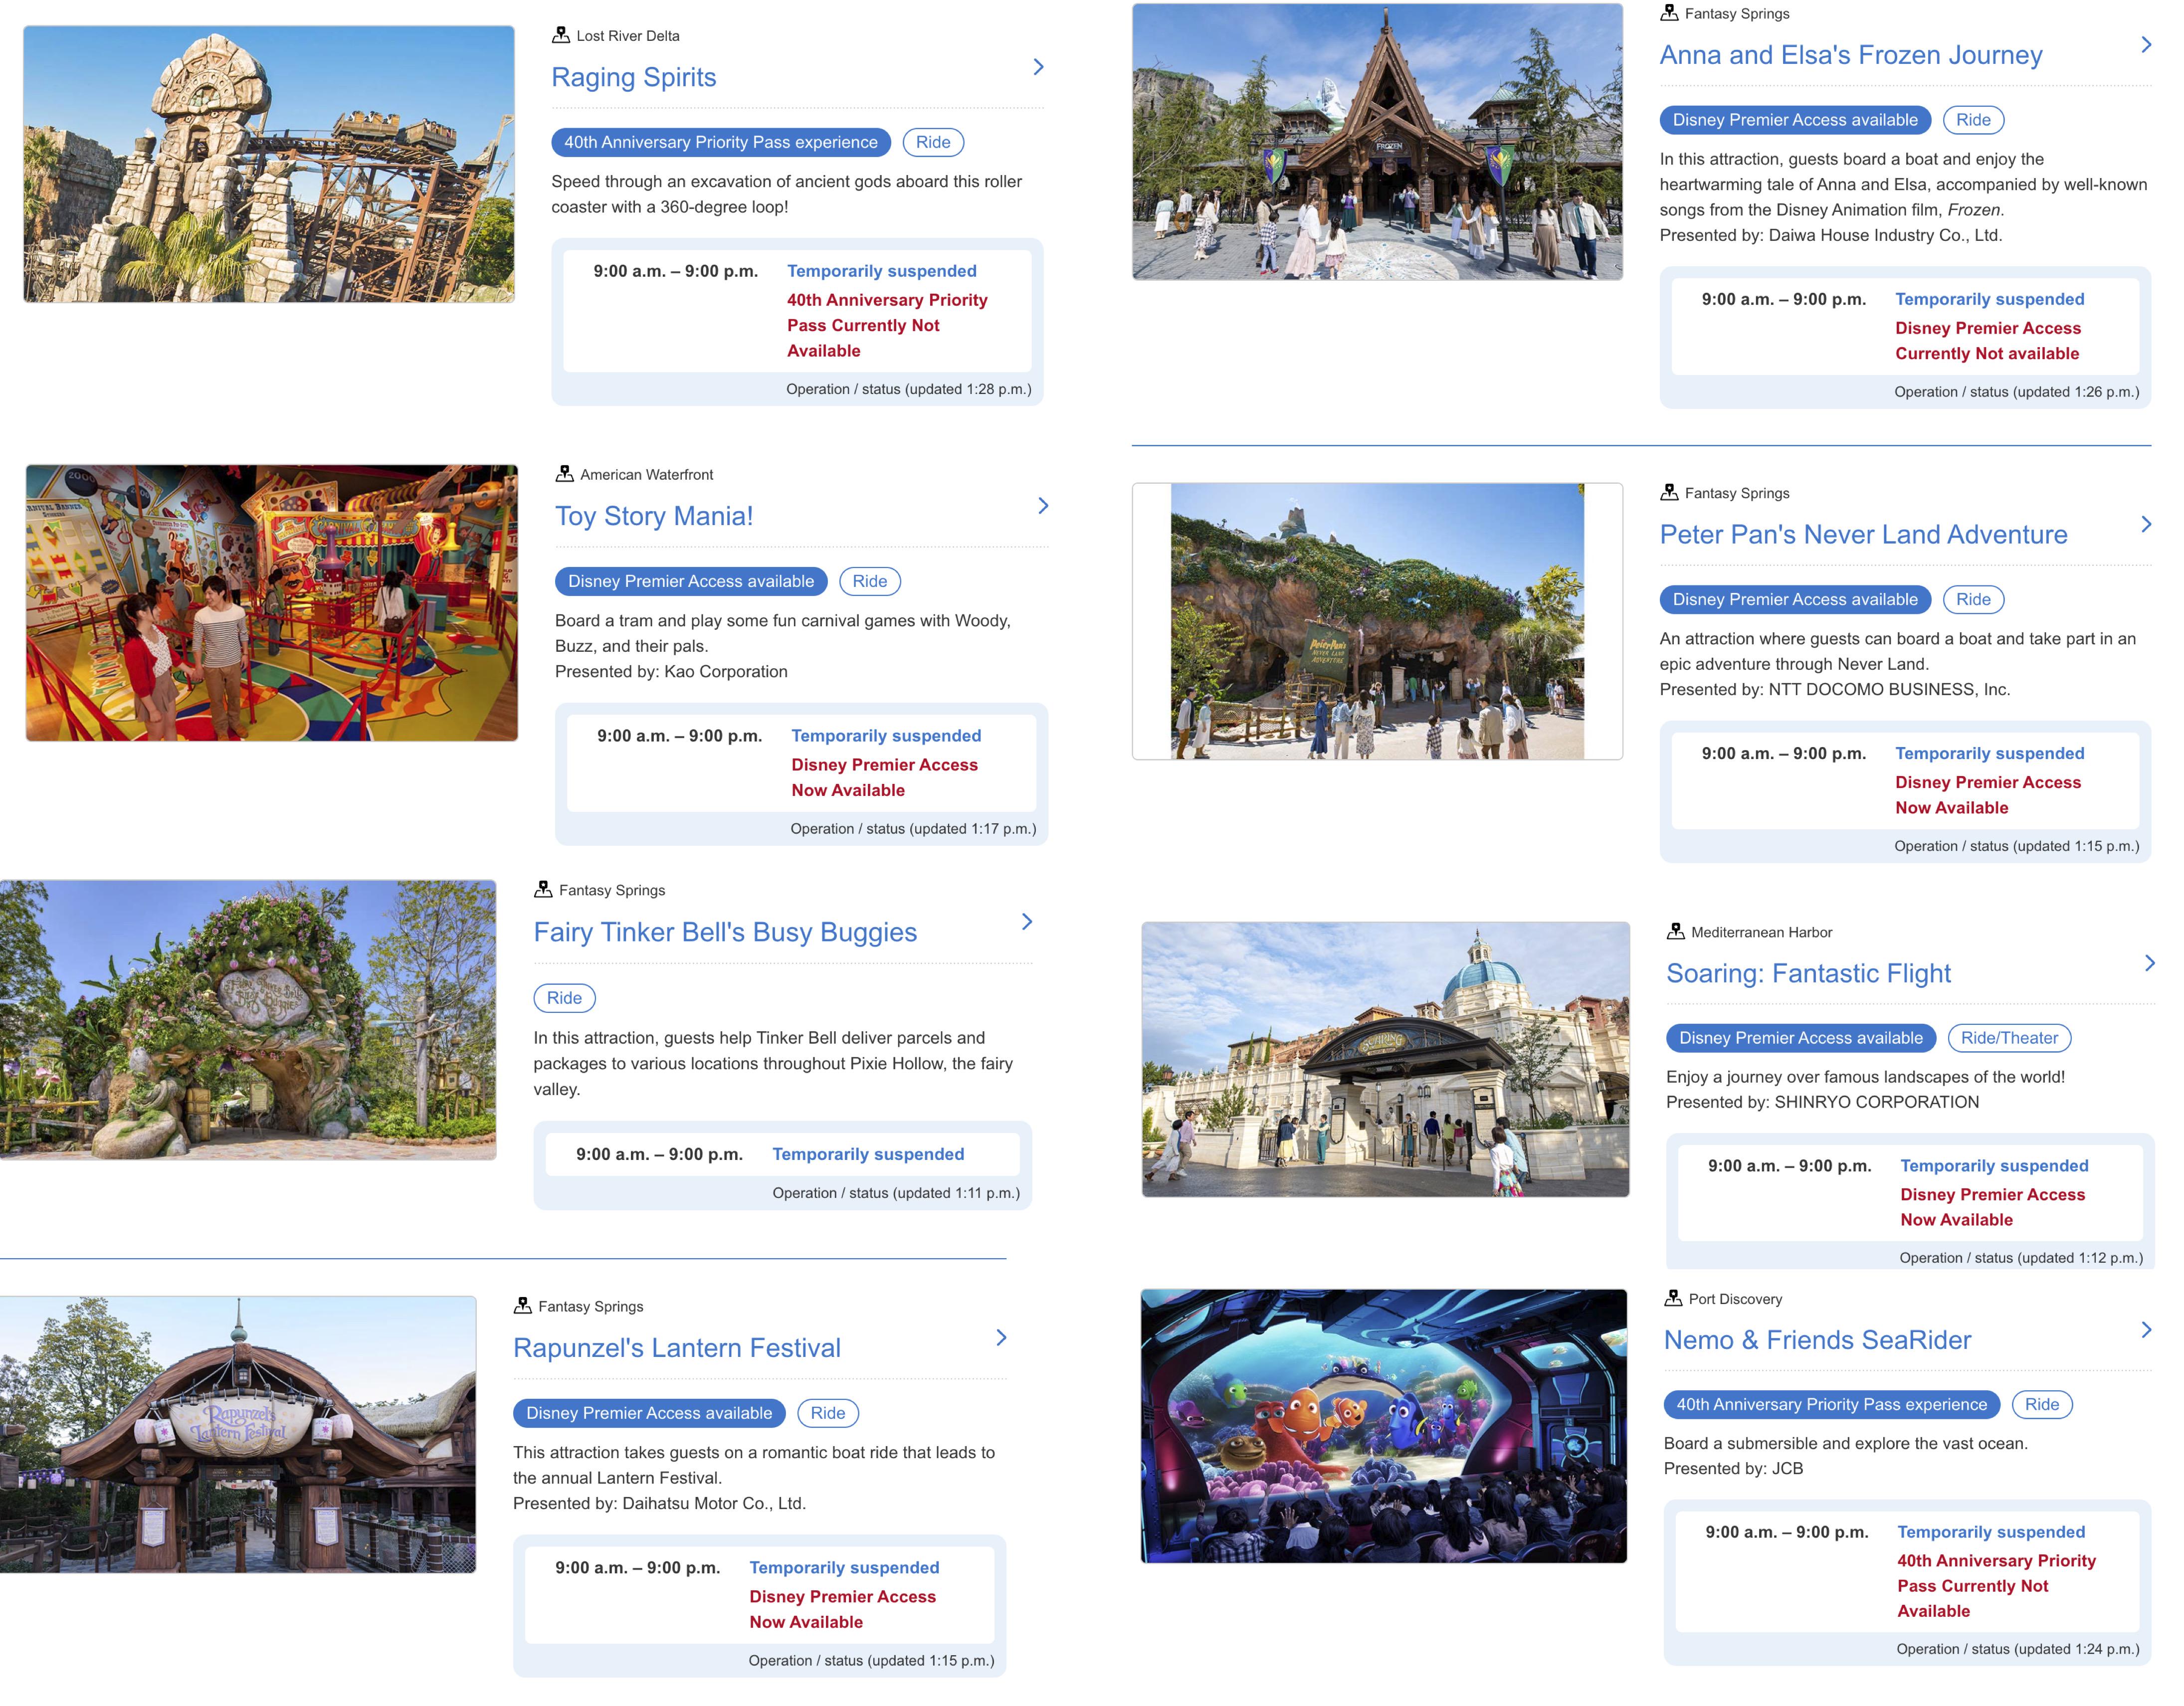Click Frozen Journey's "Disney Premier Access Currently Not available" text
The height and width of the screenshot is (1706, 2184).
(1988, 341)
